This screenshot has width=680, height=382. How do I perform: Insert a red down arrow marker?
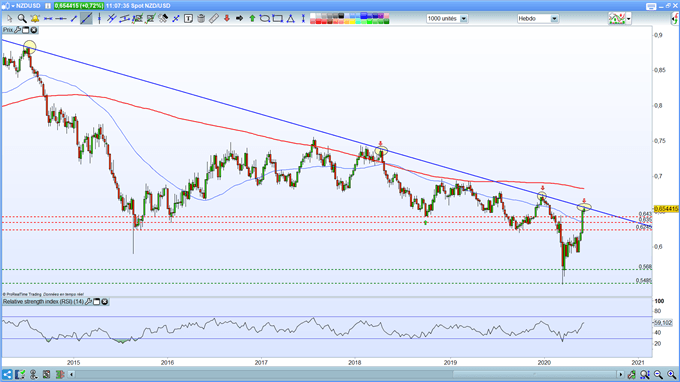tap(226, 19)
